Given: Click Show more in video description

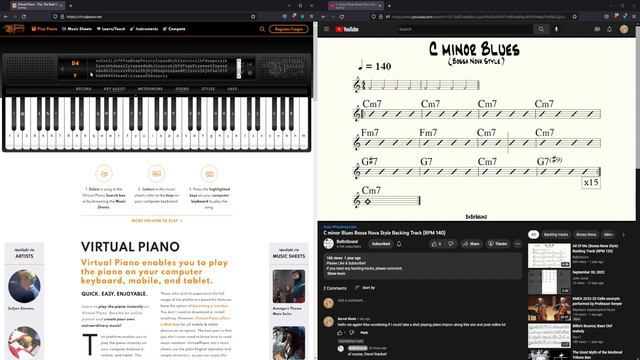Looking at the screenshot, I should (336, 273).
